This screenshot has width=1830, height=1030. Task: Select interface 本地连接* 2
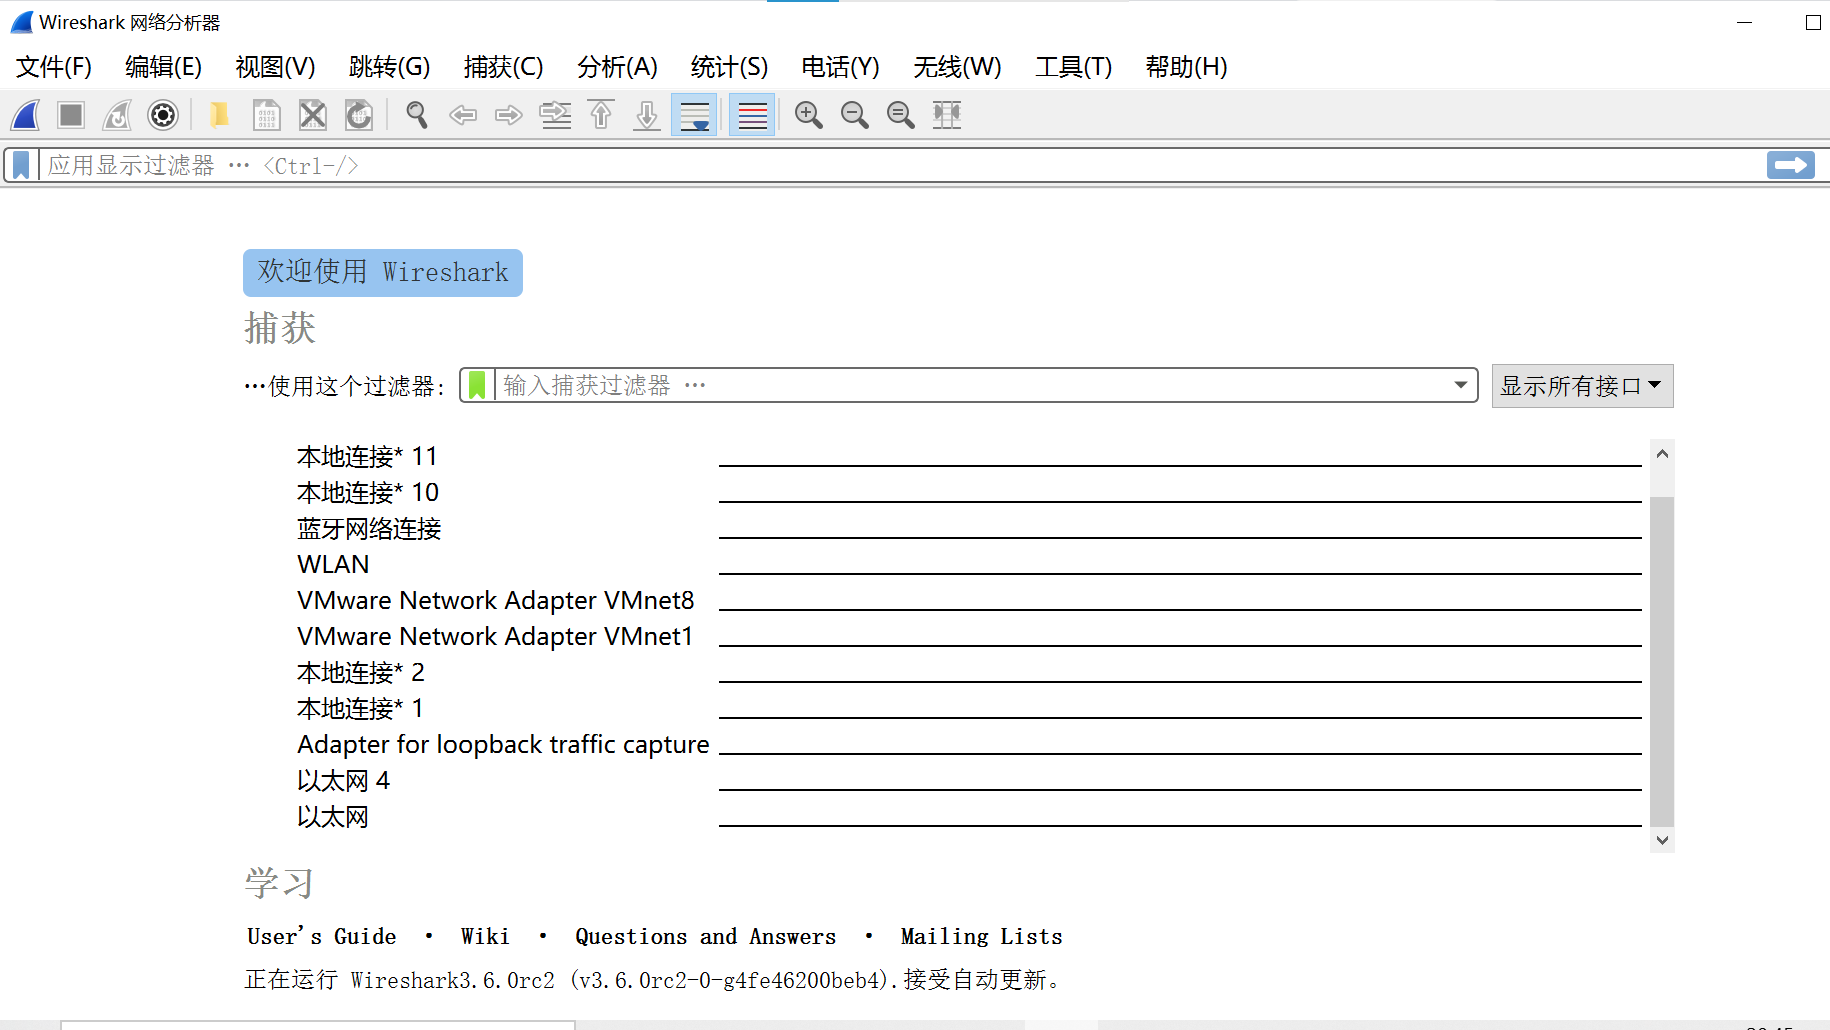point(969,673)
